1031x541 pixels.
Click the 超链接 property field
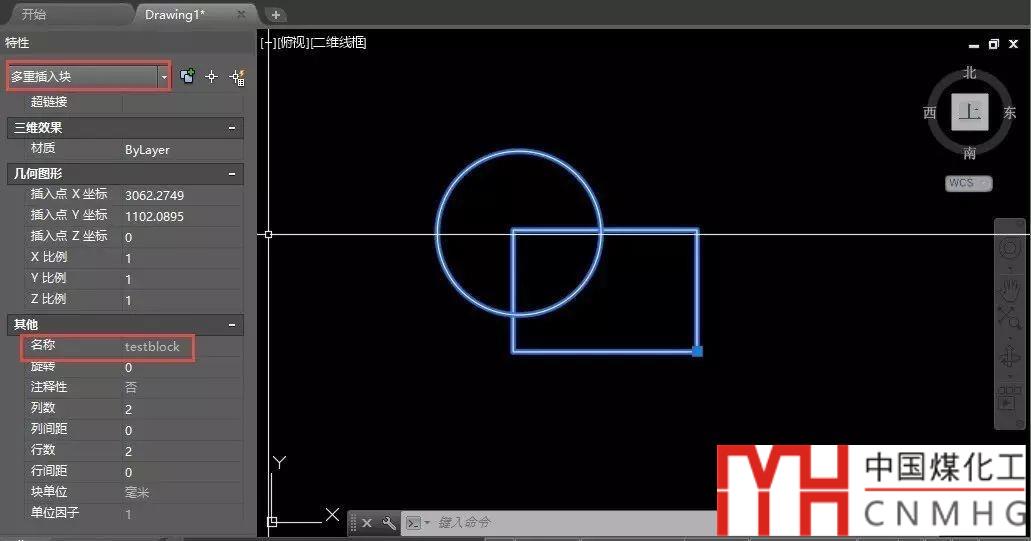click(183, 102)
